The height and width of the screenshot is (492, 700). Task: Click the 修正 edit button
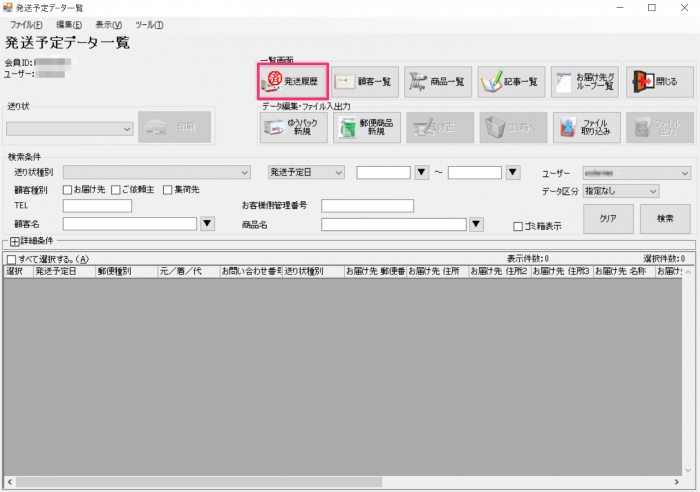440,128
